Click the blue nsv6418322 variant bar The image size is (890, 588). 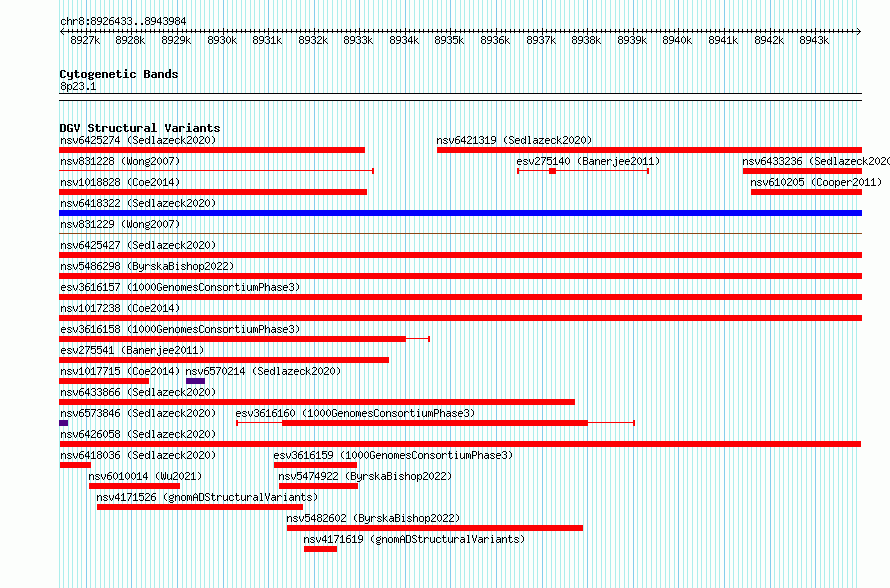point(460,213)
